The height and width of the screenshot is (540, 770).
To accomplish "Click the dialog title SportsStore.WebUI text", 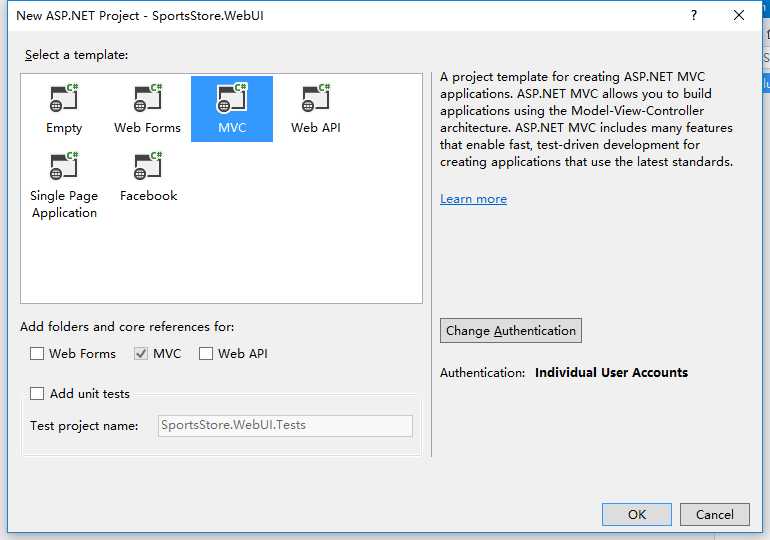I will [x=208, y=16].
